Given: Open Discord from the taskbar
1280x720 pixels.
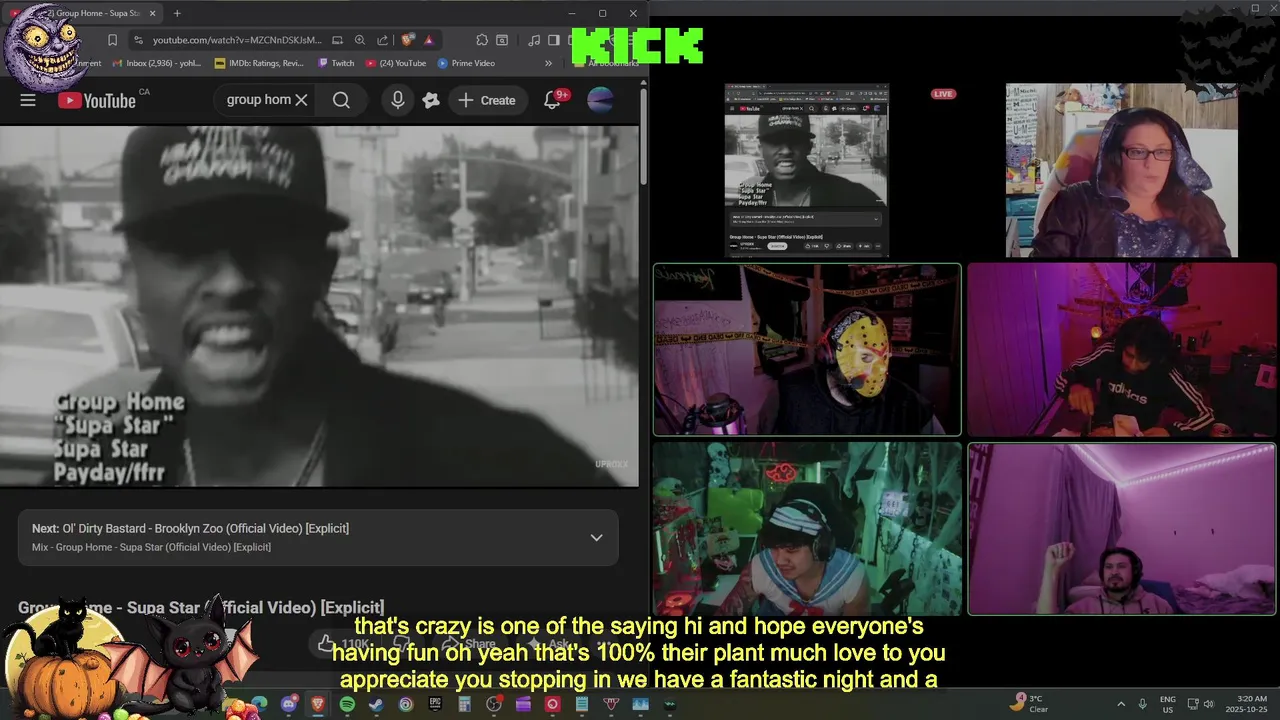Looking at the screenshot, I should (x=289, y=704).
